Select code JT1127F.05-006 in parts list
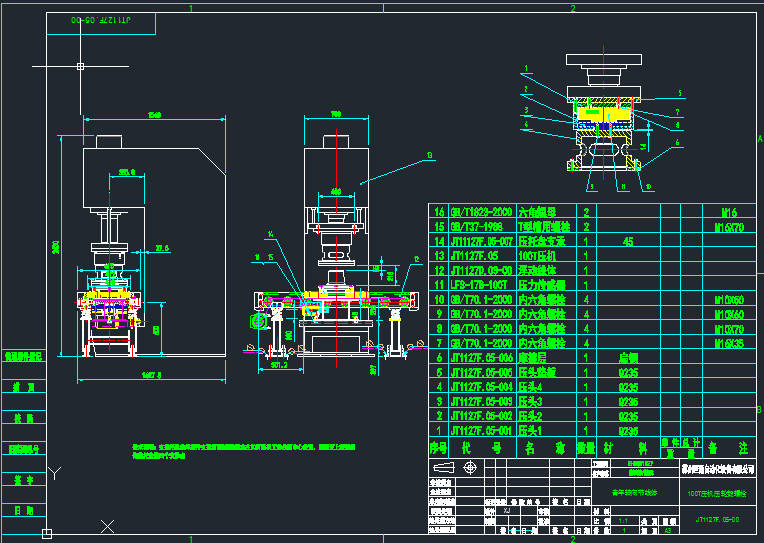The width and height of the screenshot is (764, 543). click(x=482, y=357)
